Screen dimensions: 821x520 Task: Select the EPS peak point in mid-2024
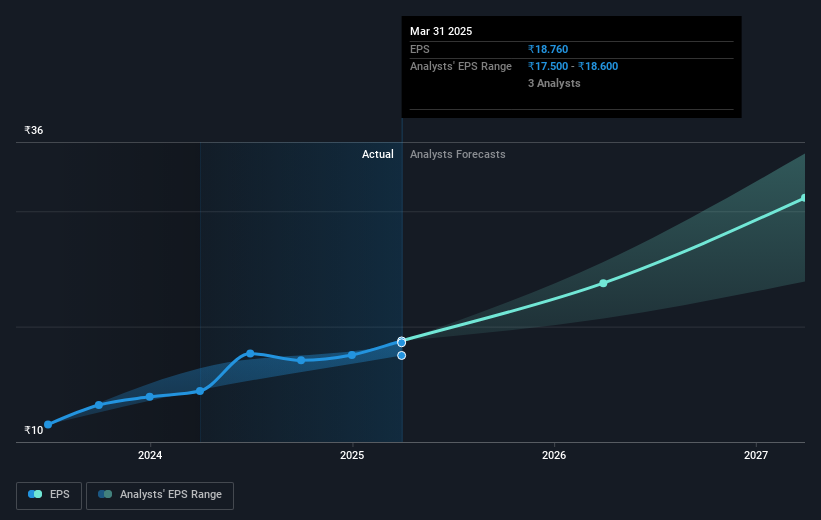pyautogui.click(x=250, y=353)
